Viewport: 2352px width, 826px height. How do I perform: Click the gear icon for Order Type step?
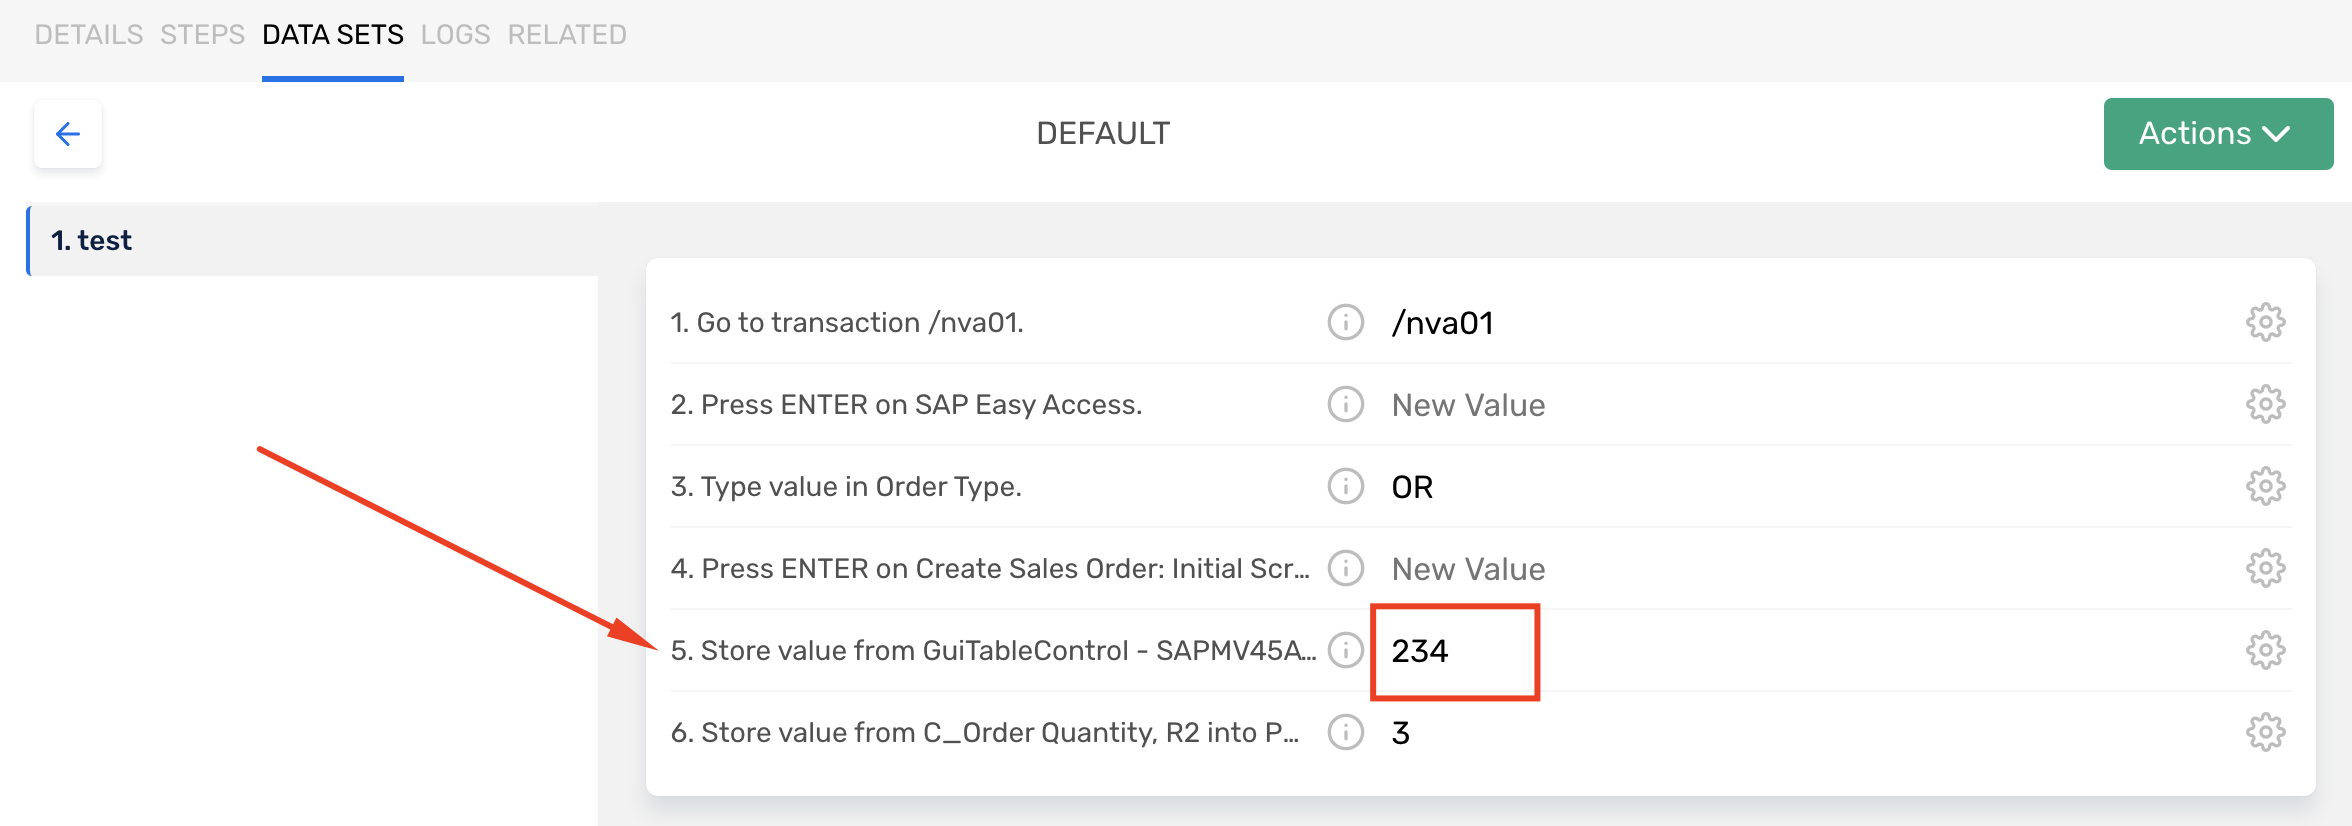(x=2265, y=486)
